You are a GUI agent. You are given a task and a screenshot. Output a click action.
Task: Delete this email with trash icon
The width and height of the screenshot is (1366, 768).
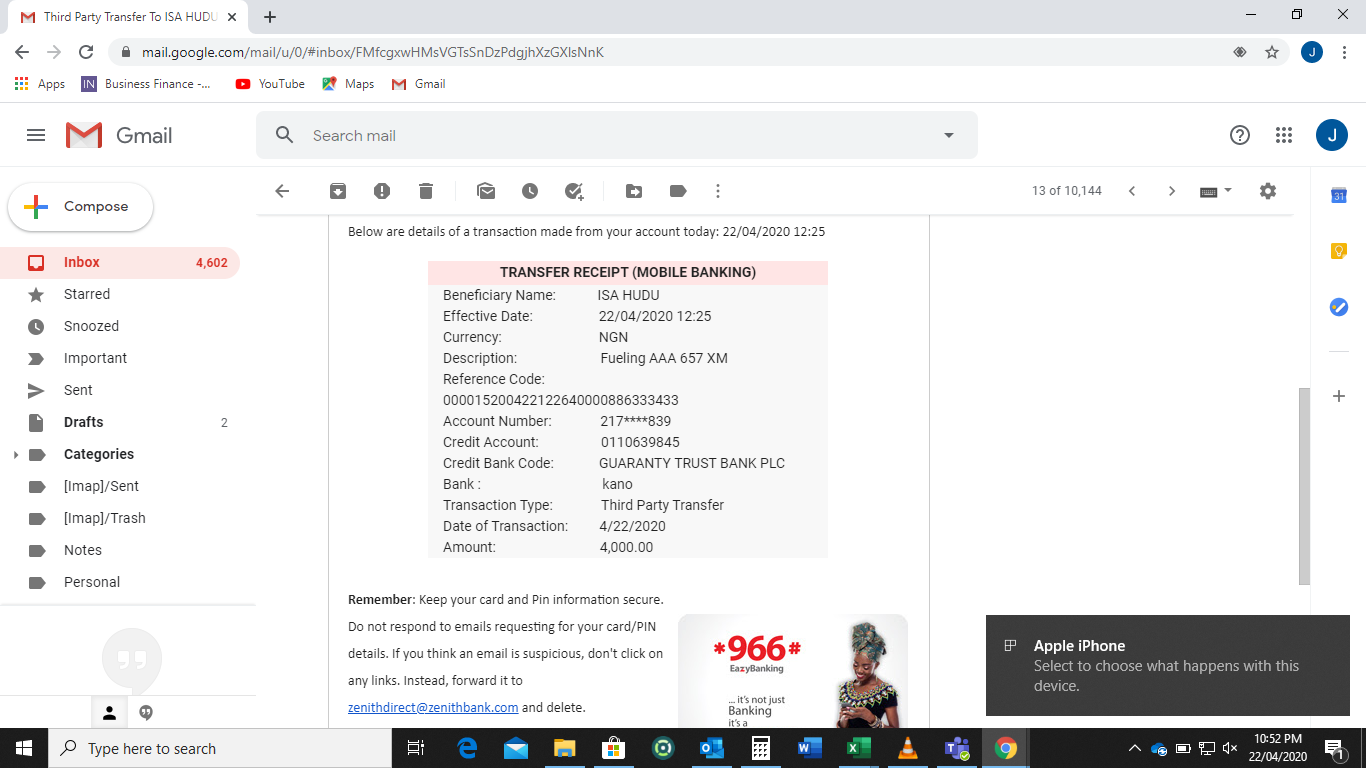[426, 191]
